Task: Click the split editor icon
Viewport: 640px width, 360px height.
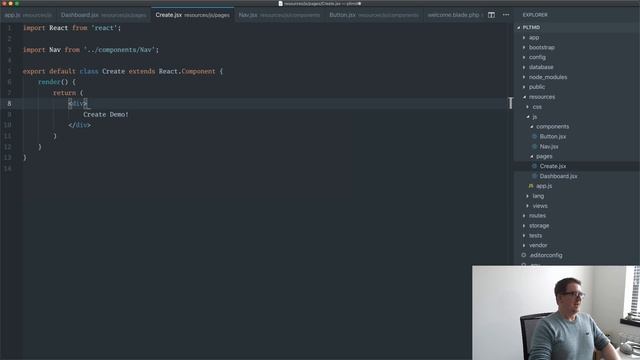Action: (x=491, y=15)
